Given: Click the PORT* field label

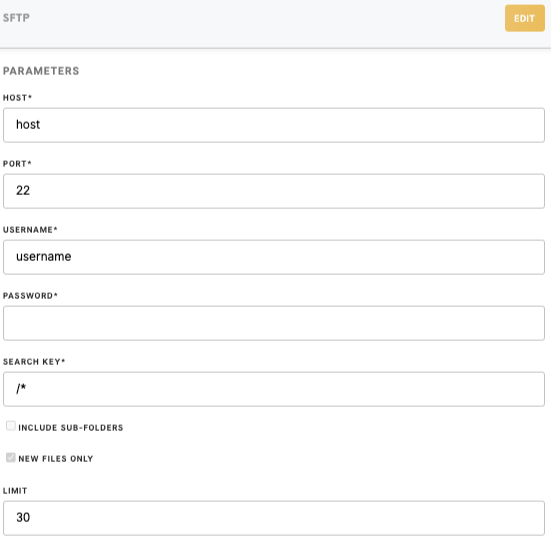Looking at the screenshot, I should (x=17, y=164).
